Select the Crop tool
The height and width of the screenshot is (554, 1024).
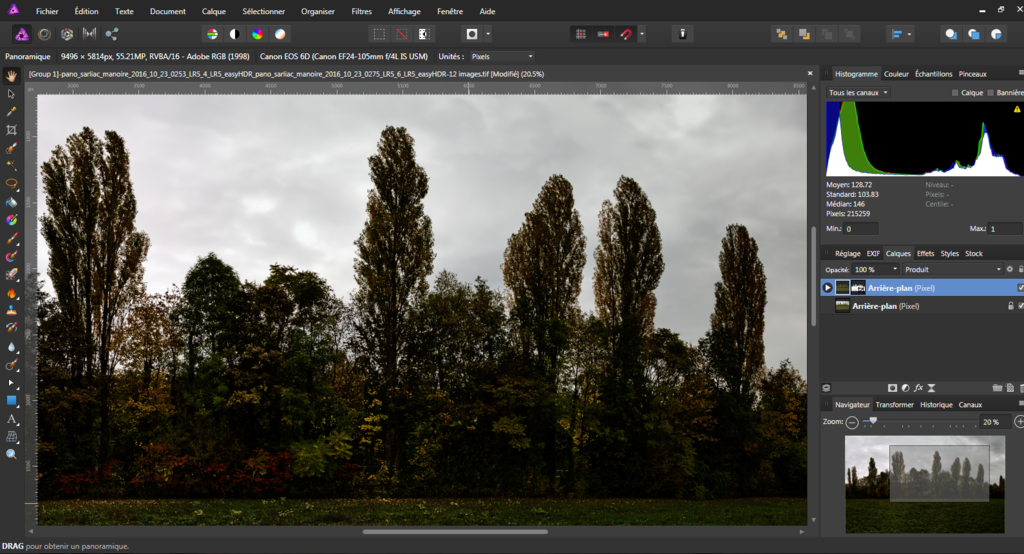[11, 130]
